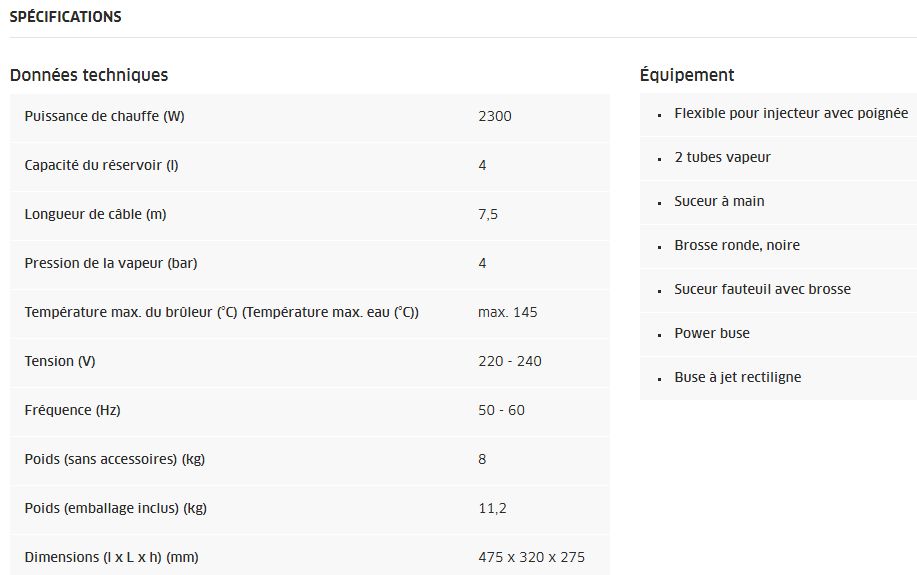Click the Longueur de câble (m) label

[x=95, y=214]
